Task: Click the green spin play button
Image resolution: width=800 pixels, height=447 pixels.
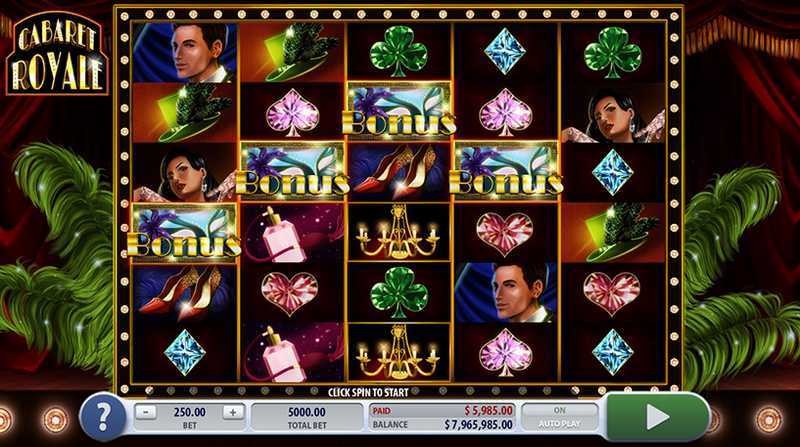Action: pyautogui.click(x=658, y=417)
